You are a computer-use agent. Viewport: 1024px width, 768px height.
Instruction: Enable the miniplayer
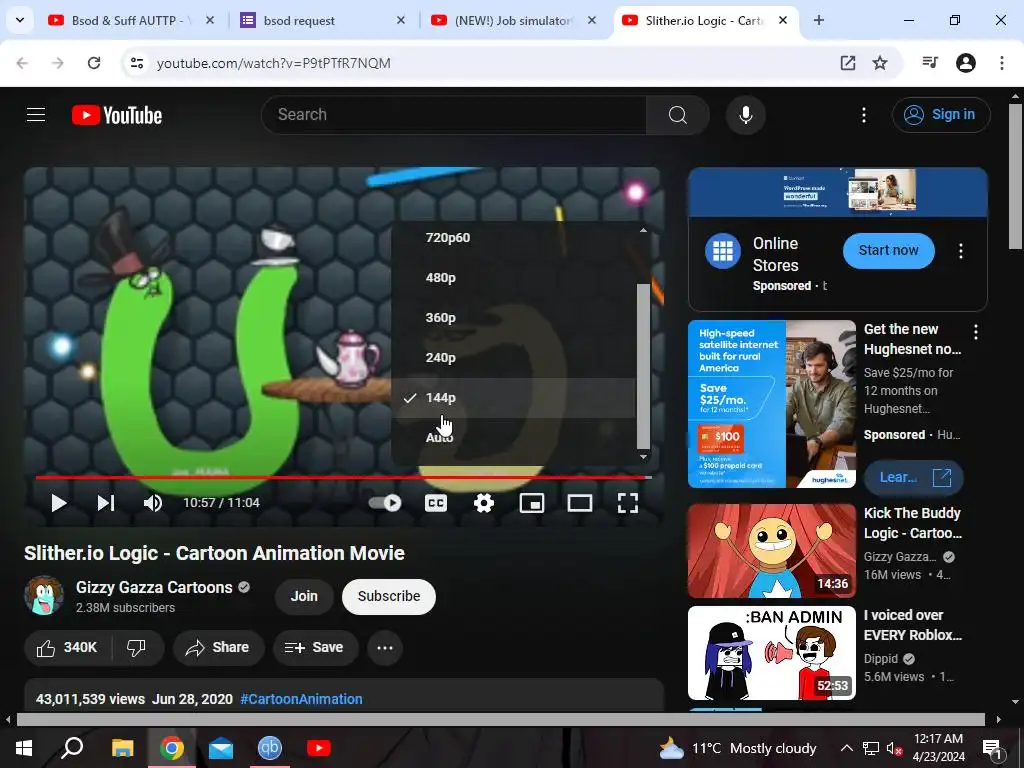point(532,503)
